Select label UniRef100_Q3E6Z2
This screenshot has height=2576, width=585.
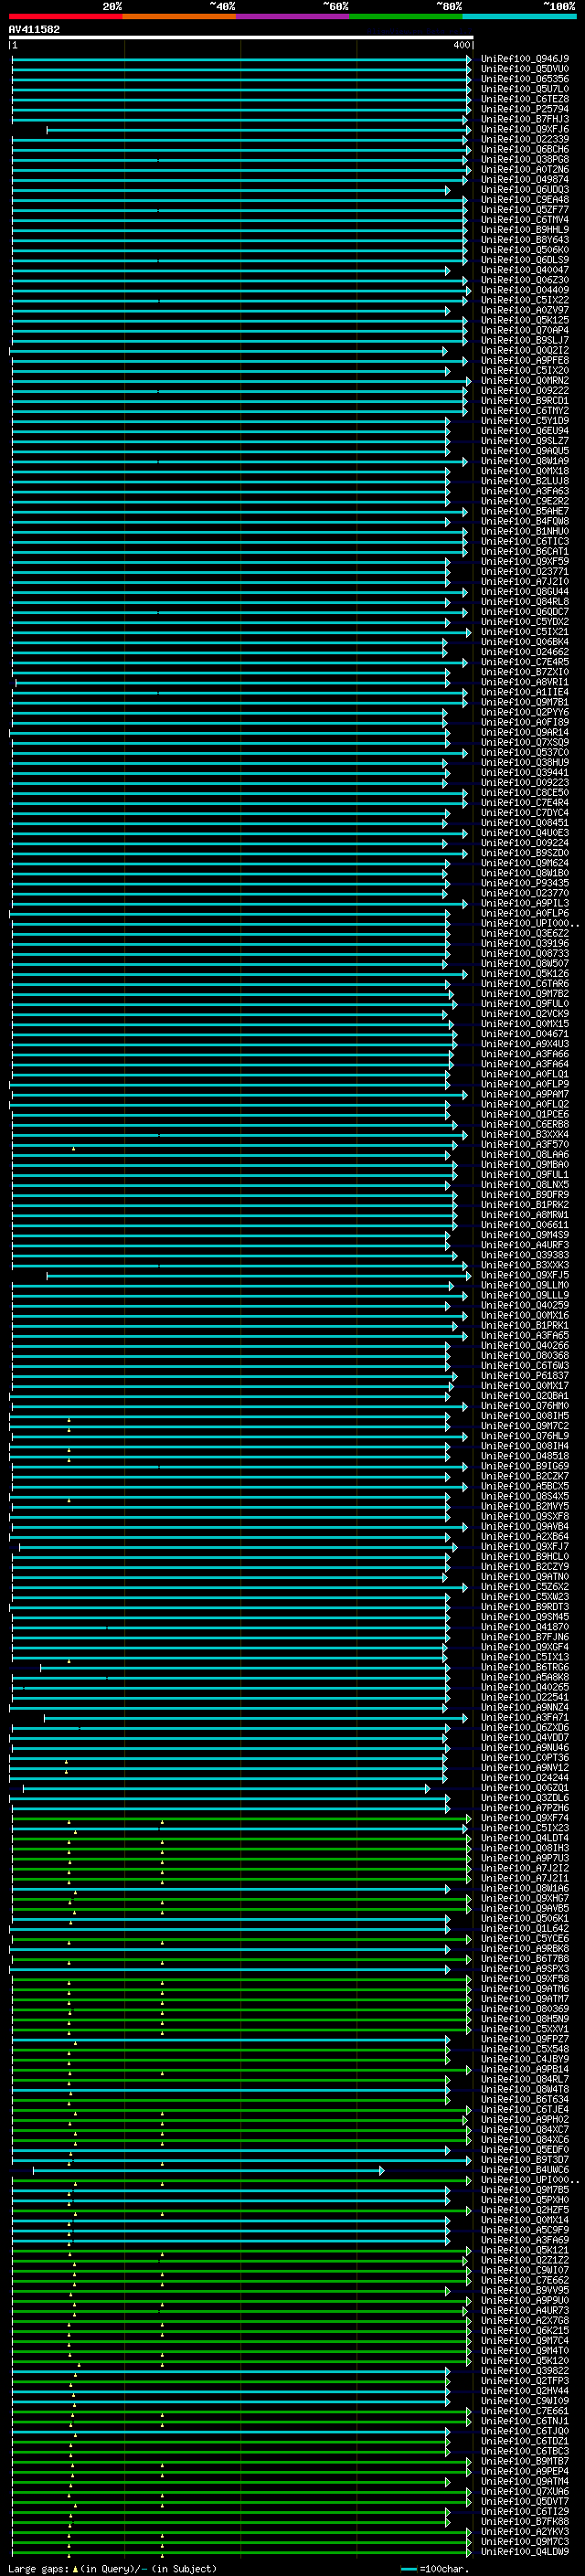525,933
